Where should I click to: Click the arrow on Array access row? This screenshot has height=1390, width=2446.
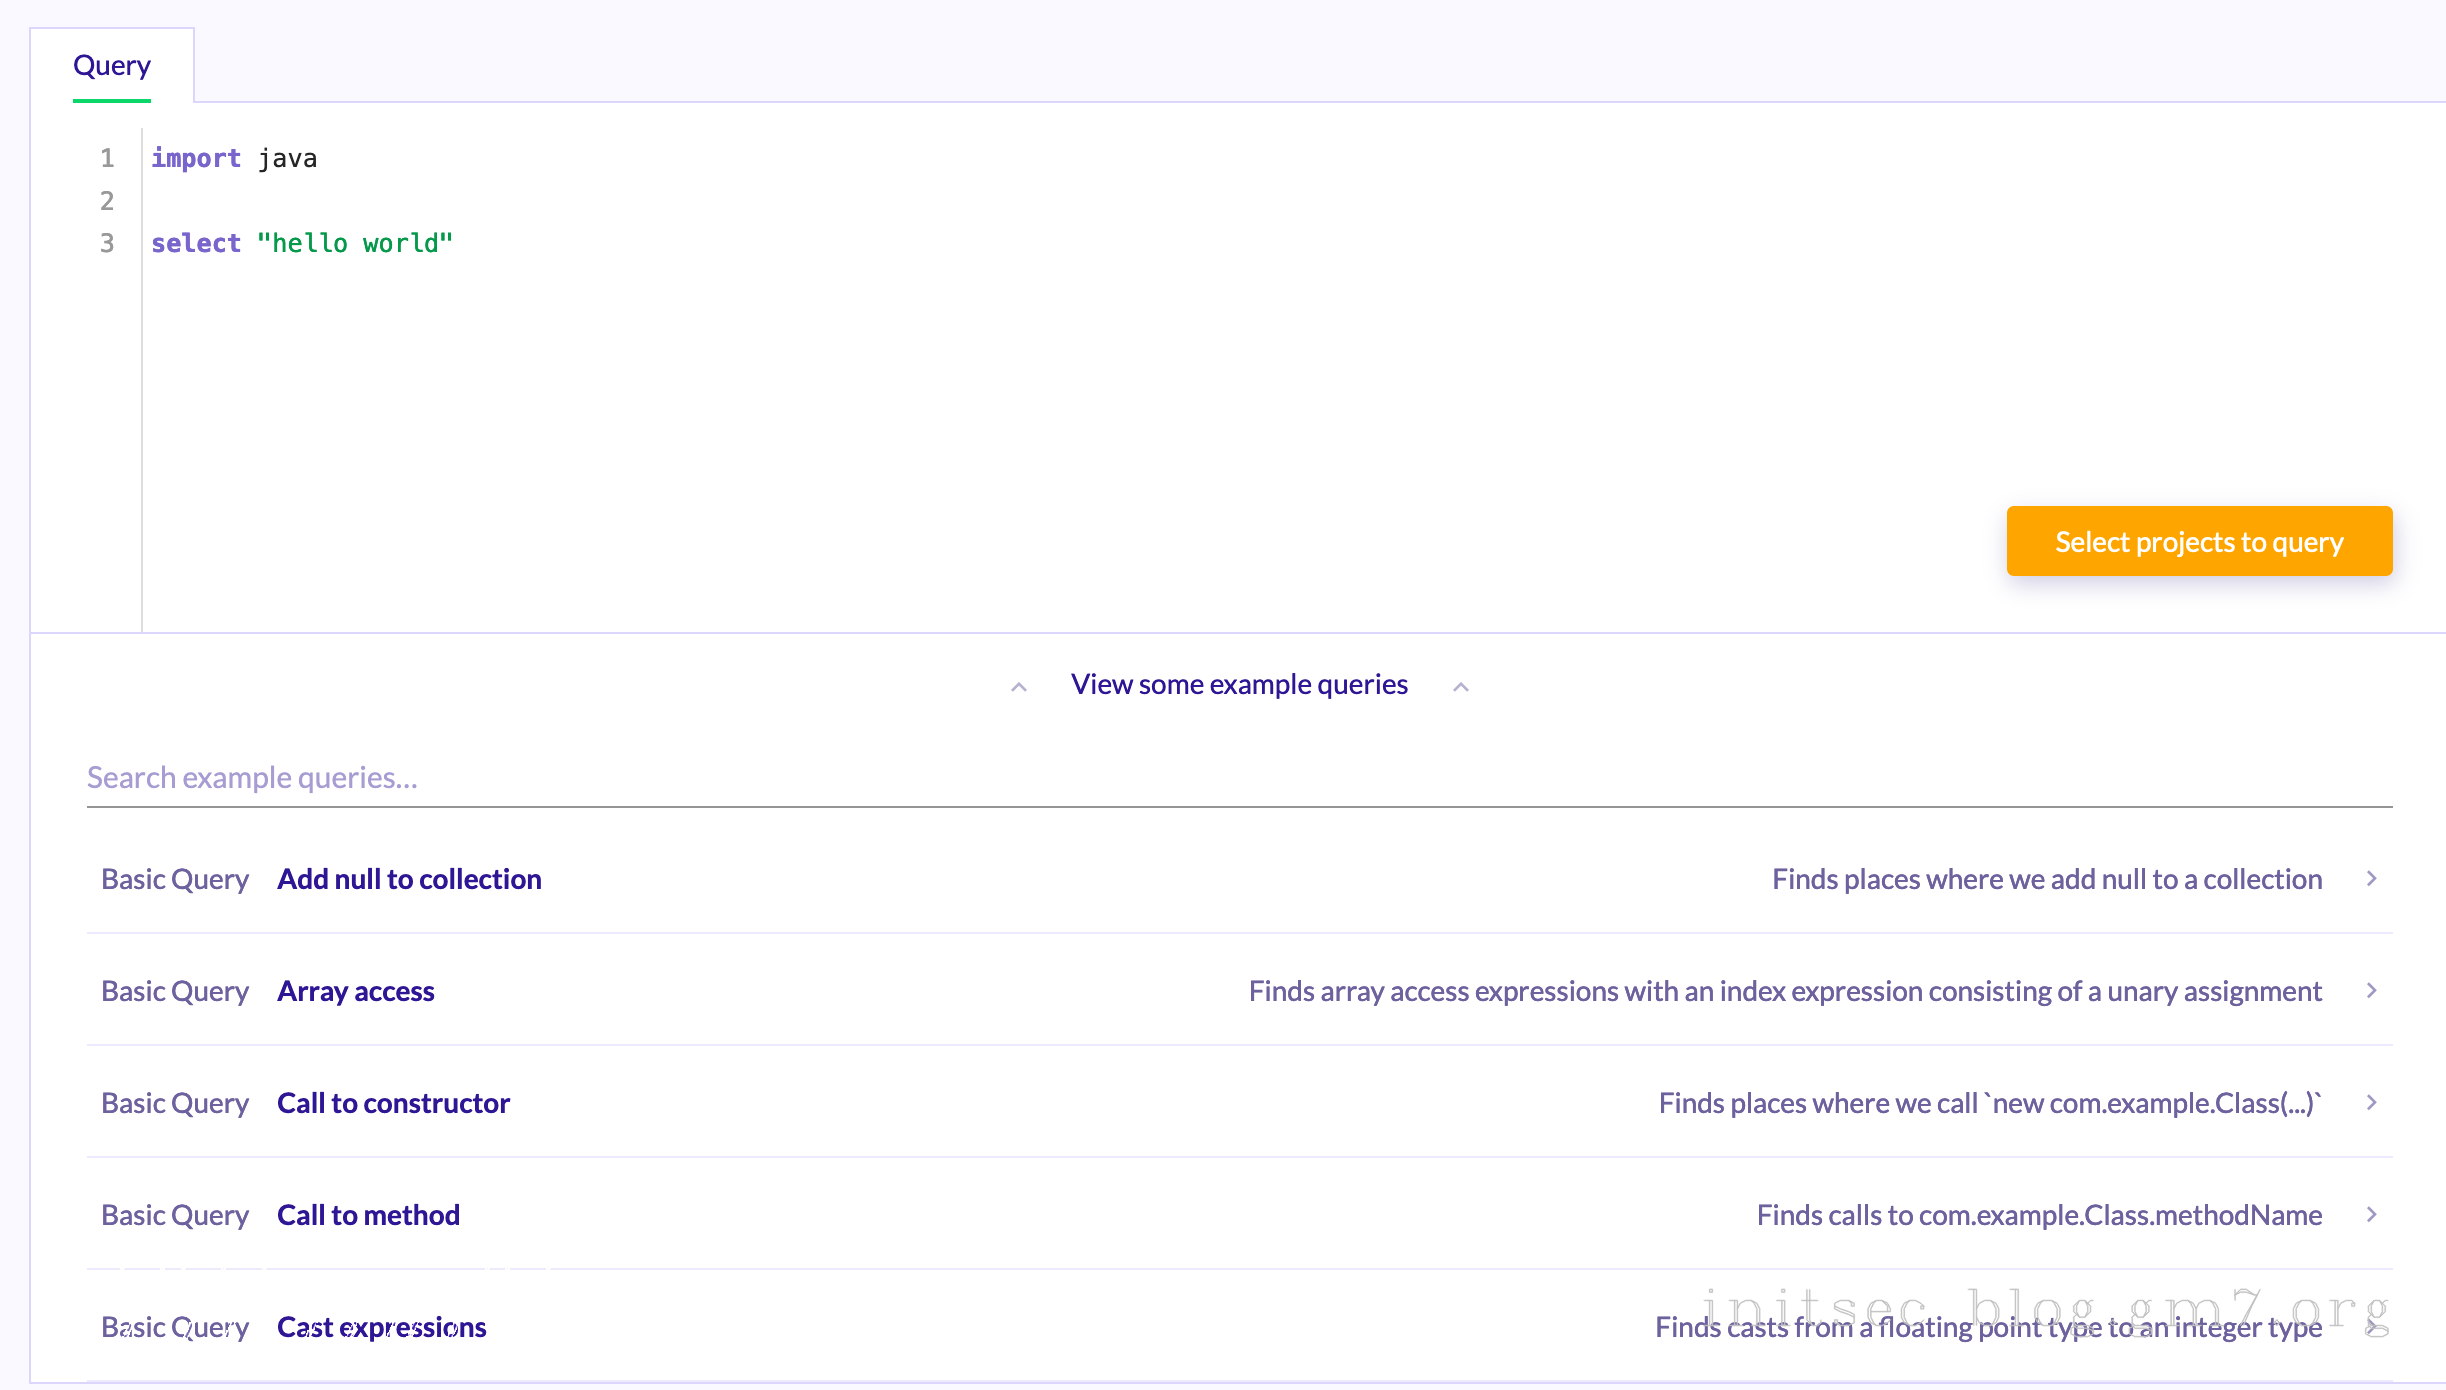[x=2371, y=991]
